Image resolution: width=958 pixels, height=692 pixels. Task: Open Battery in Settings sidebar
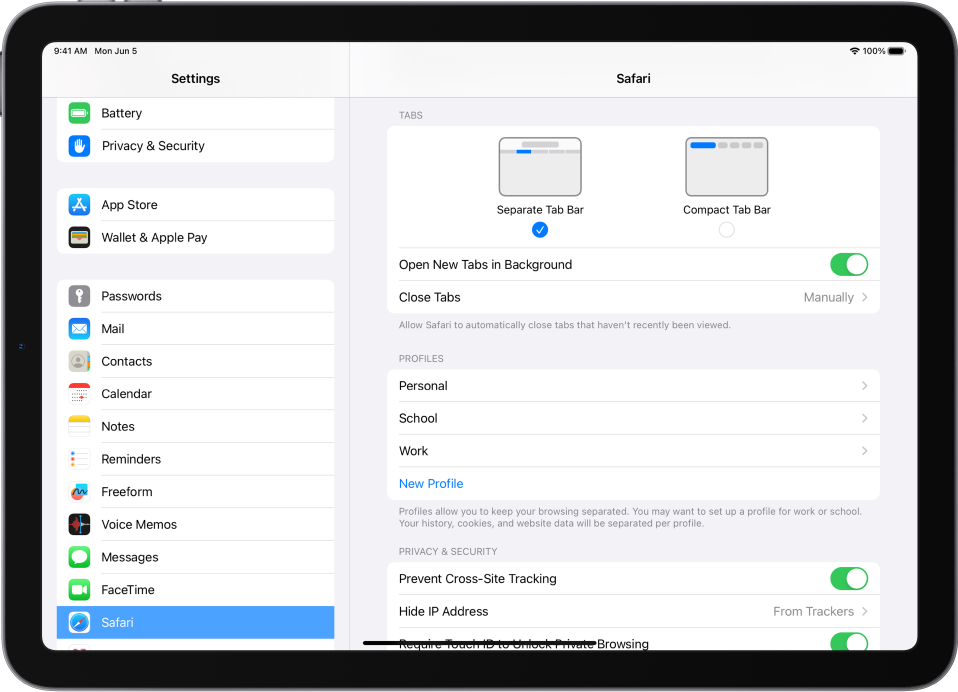(196, 113)
